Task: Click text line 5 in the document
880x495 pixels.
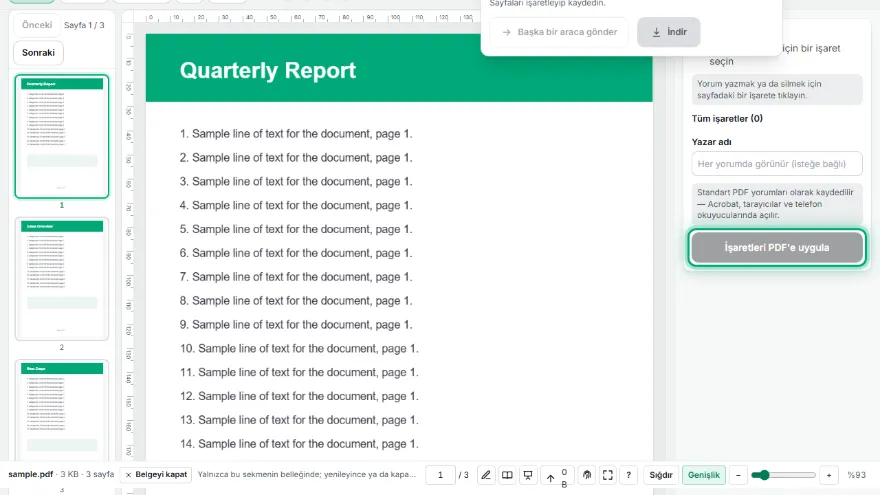Action: coord(296,229)
